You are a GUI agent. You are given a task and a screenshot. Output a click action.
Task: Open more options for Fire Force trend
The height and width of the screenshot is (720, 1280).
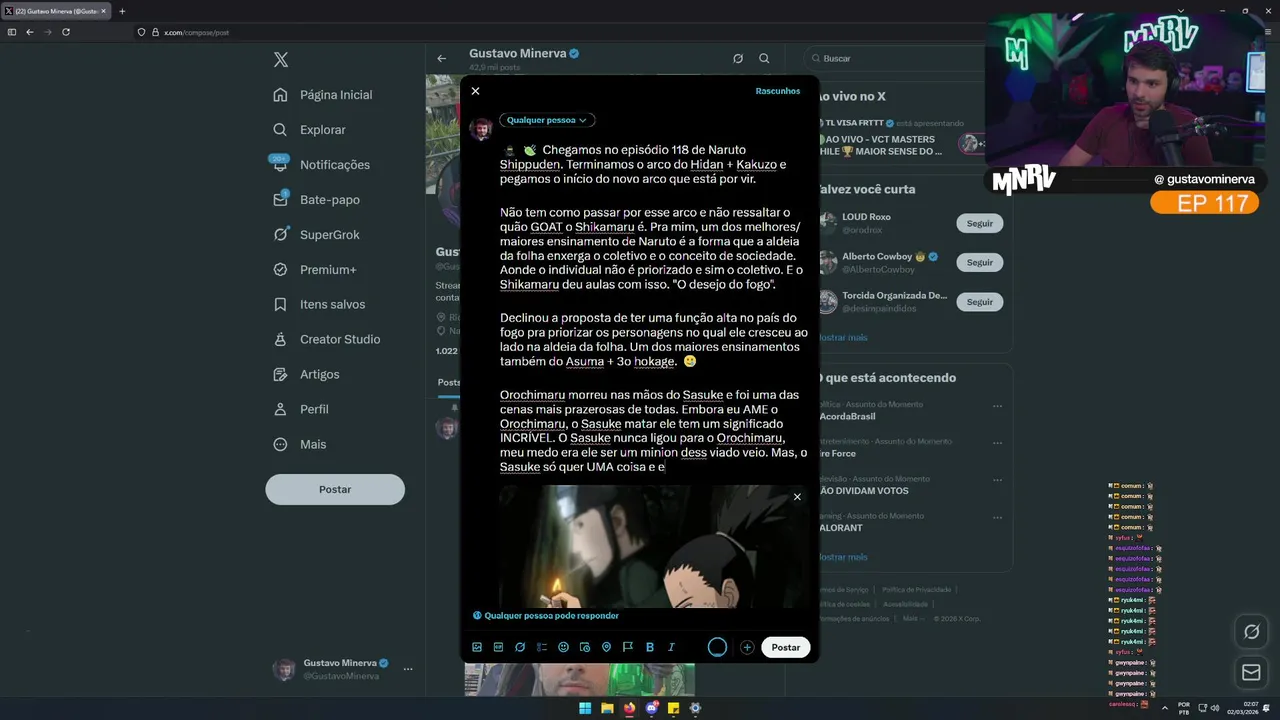997,442
